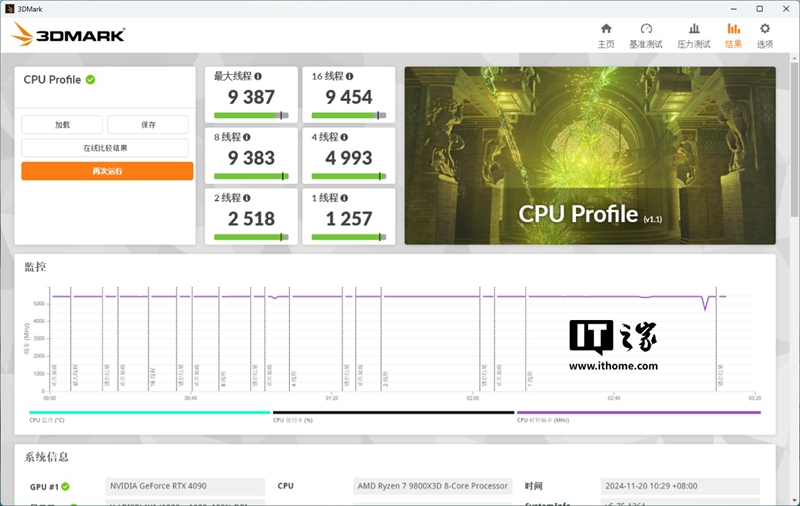The image size is (800, 506).
Task: Click the 4 993 score value
Action: coord(349,158)
